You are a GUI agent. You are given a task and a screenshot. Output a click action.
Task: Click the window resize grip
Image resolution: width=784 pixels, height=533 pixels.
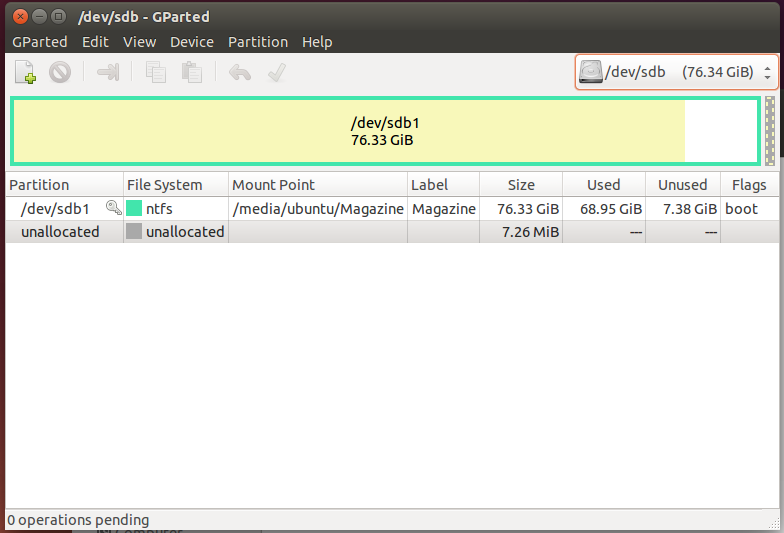pyautogui.click(x=774, y=523)
